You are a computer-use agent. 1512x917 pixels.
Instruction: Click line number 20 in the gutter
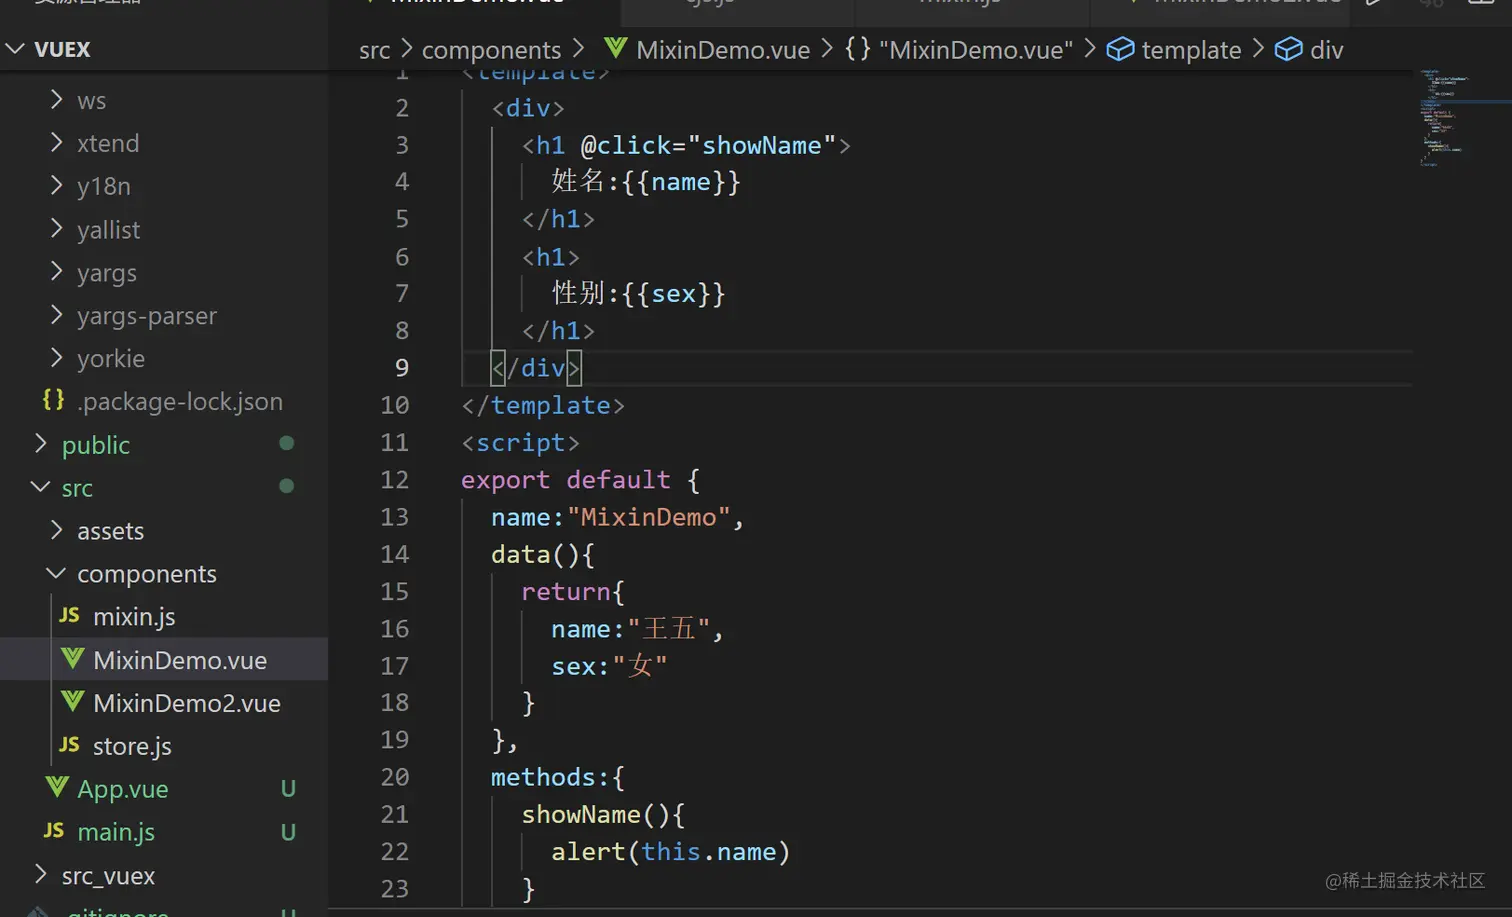click(395, 777)
